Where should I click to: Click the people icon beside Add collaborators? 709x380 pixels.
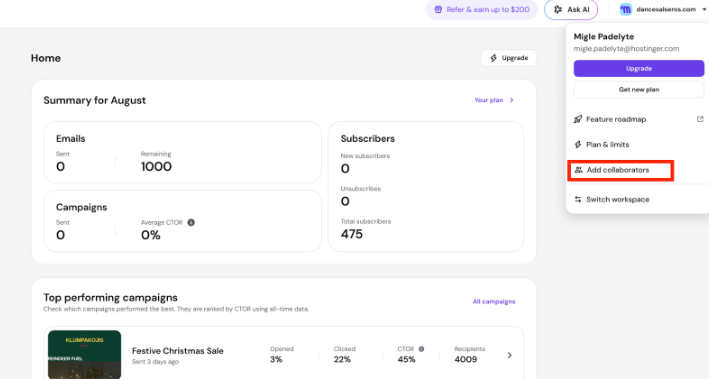click(x=578, y=170)
